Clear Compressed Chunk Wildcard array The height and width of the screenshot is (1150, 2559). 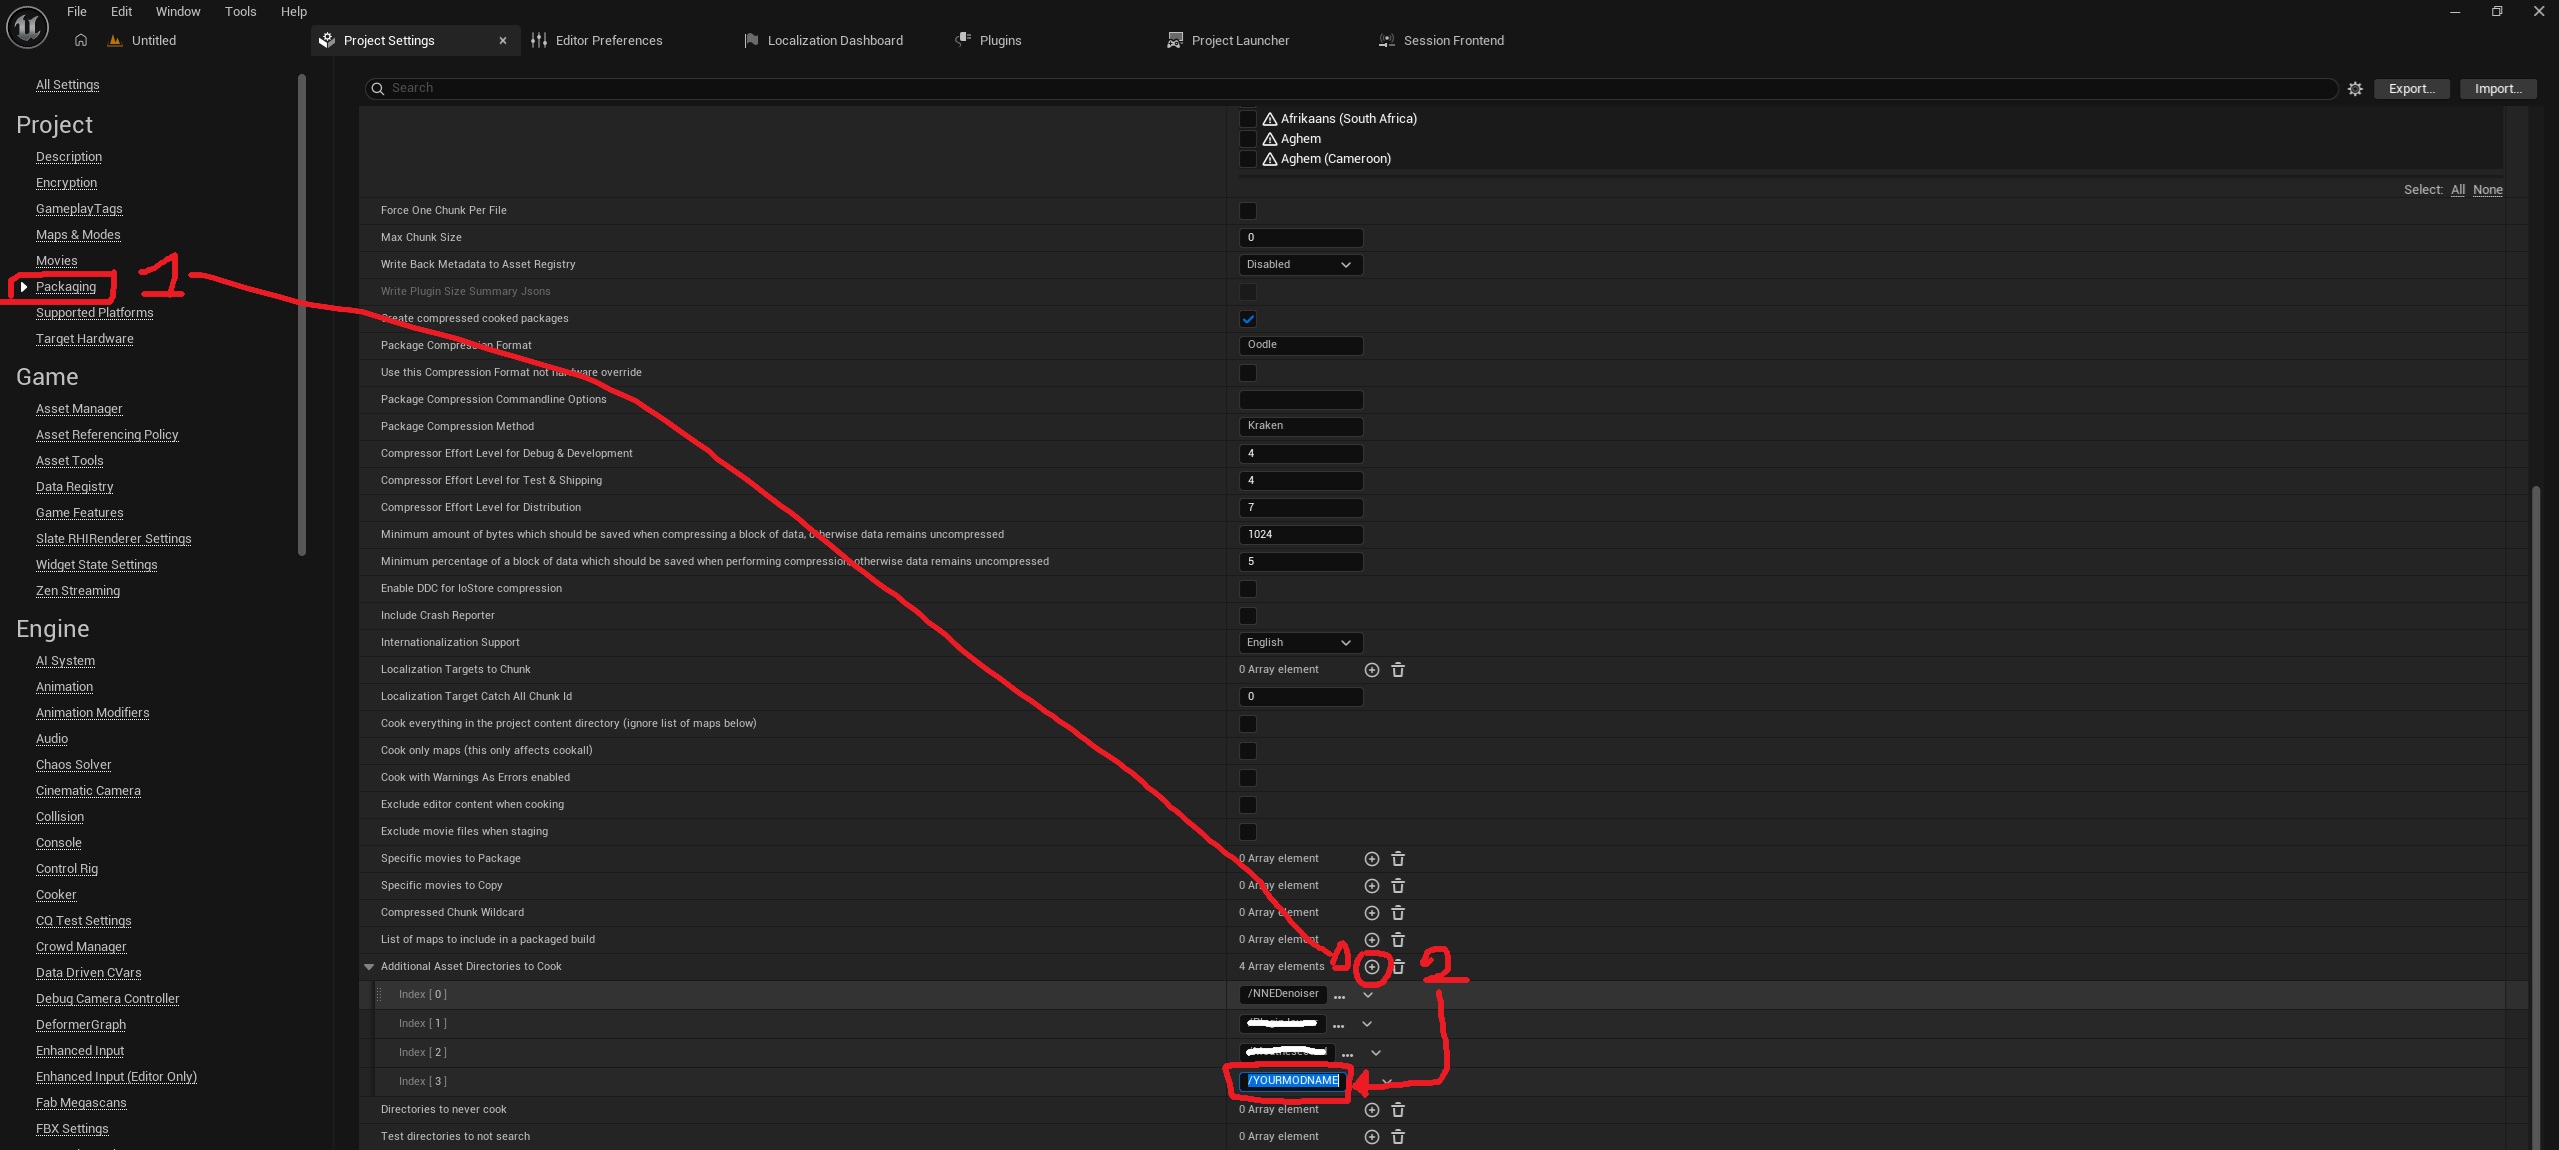click(1398, 913)
